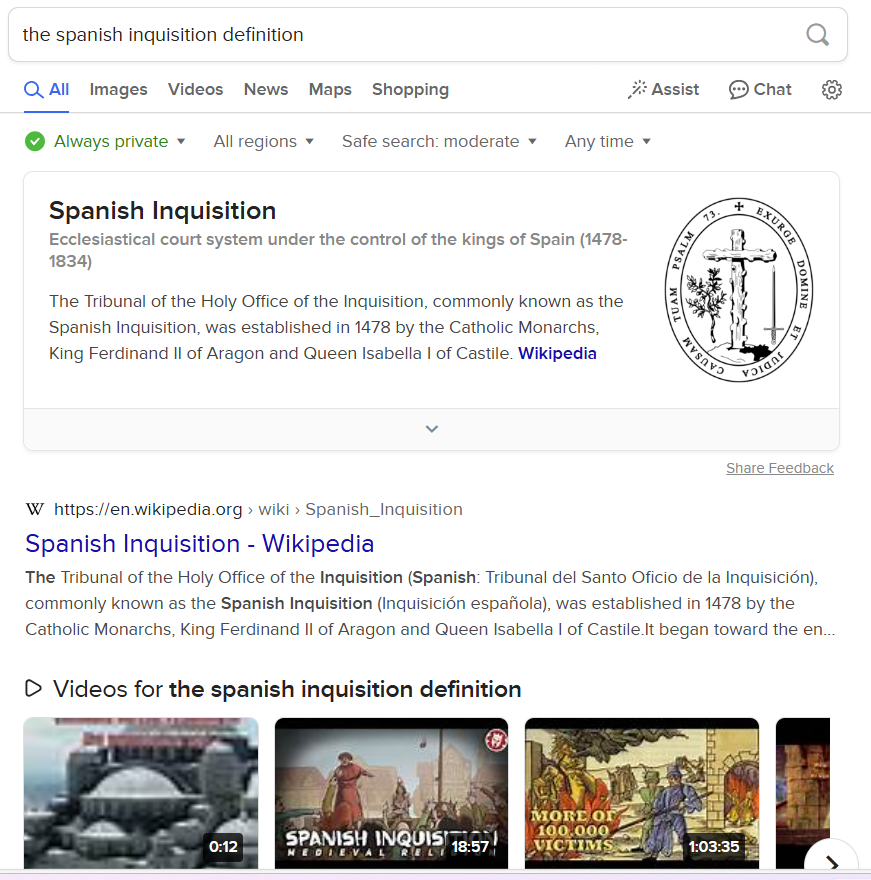The height and width of the screenshot is (880, 871).
Task: Click the Share Feedback link
Action: (780, 468)
